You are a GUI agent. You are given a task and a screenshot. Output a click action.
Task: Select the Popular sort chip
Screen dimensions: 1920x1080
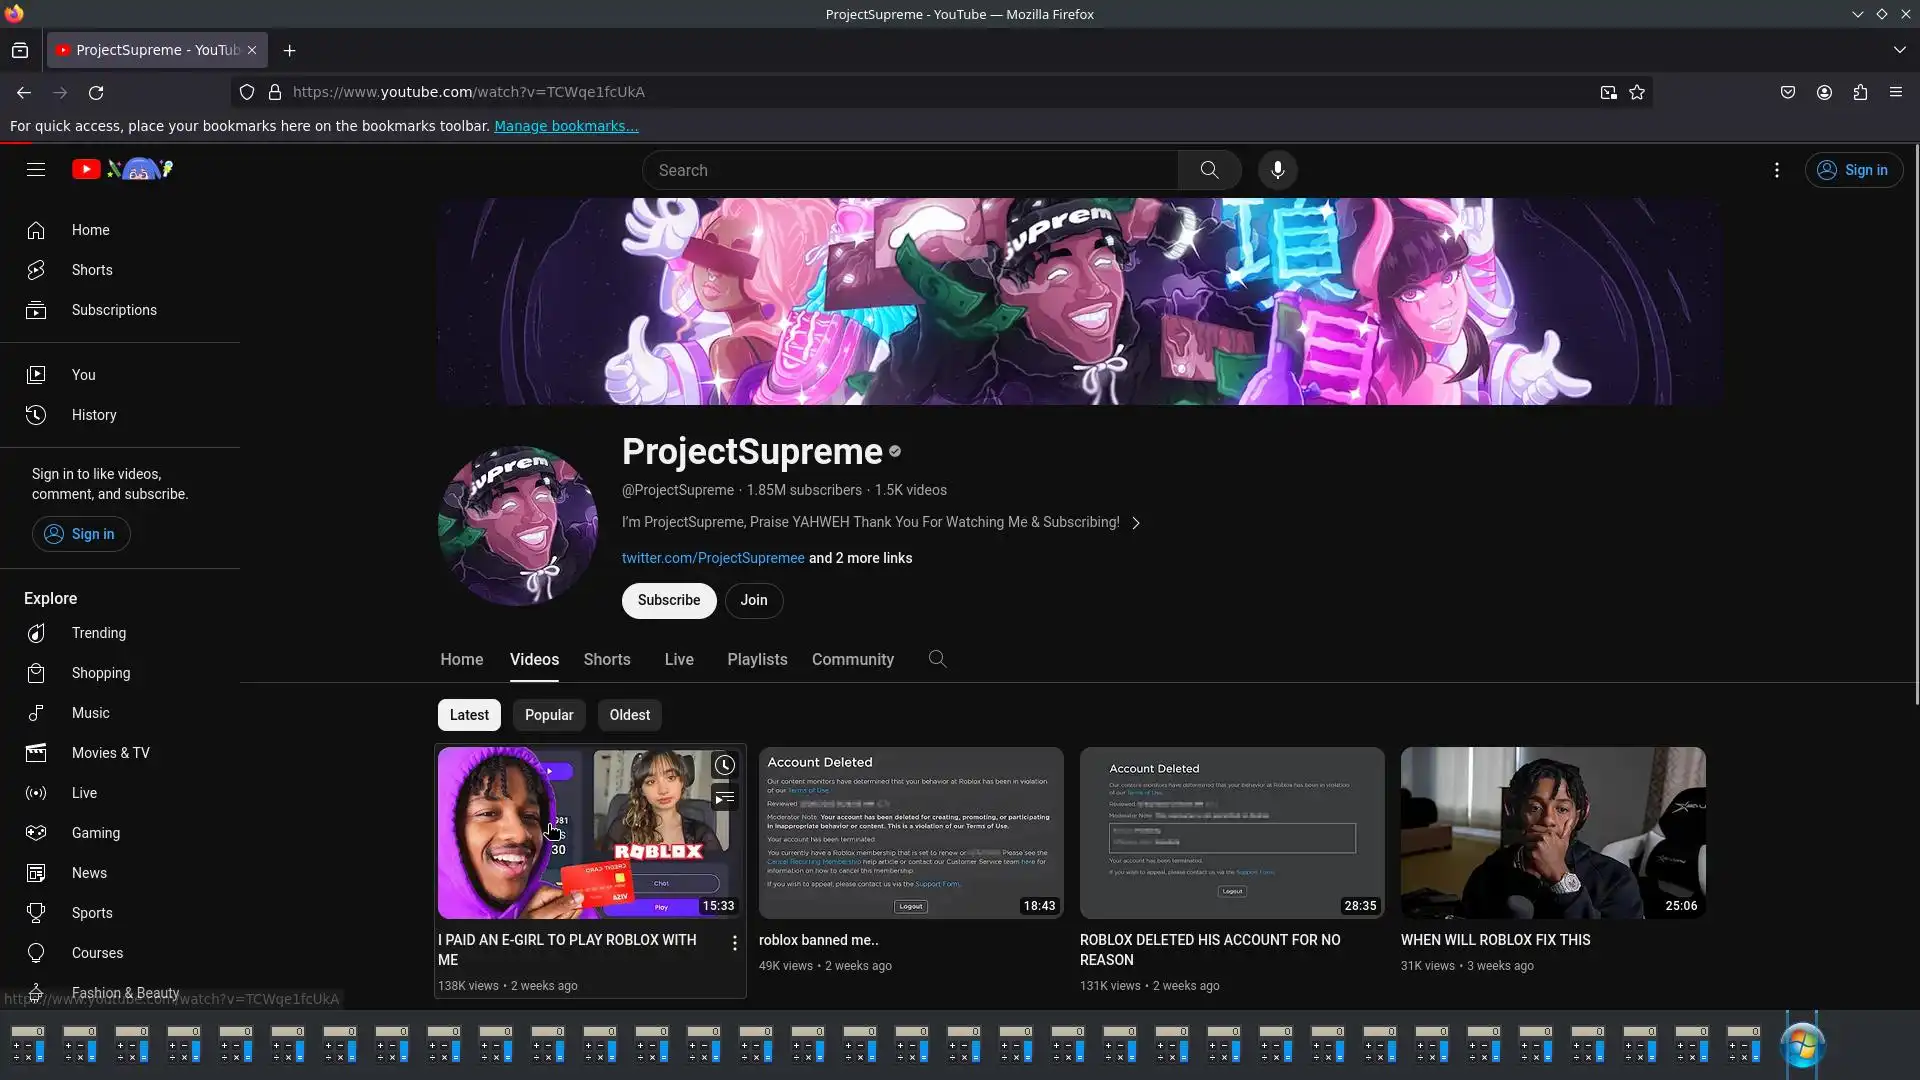[549, 715]
